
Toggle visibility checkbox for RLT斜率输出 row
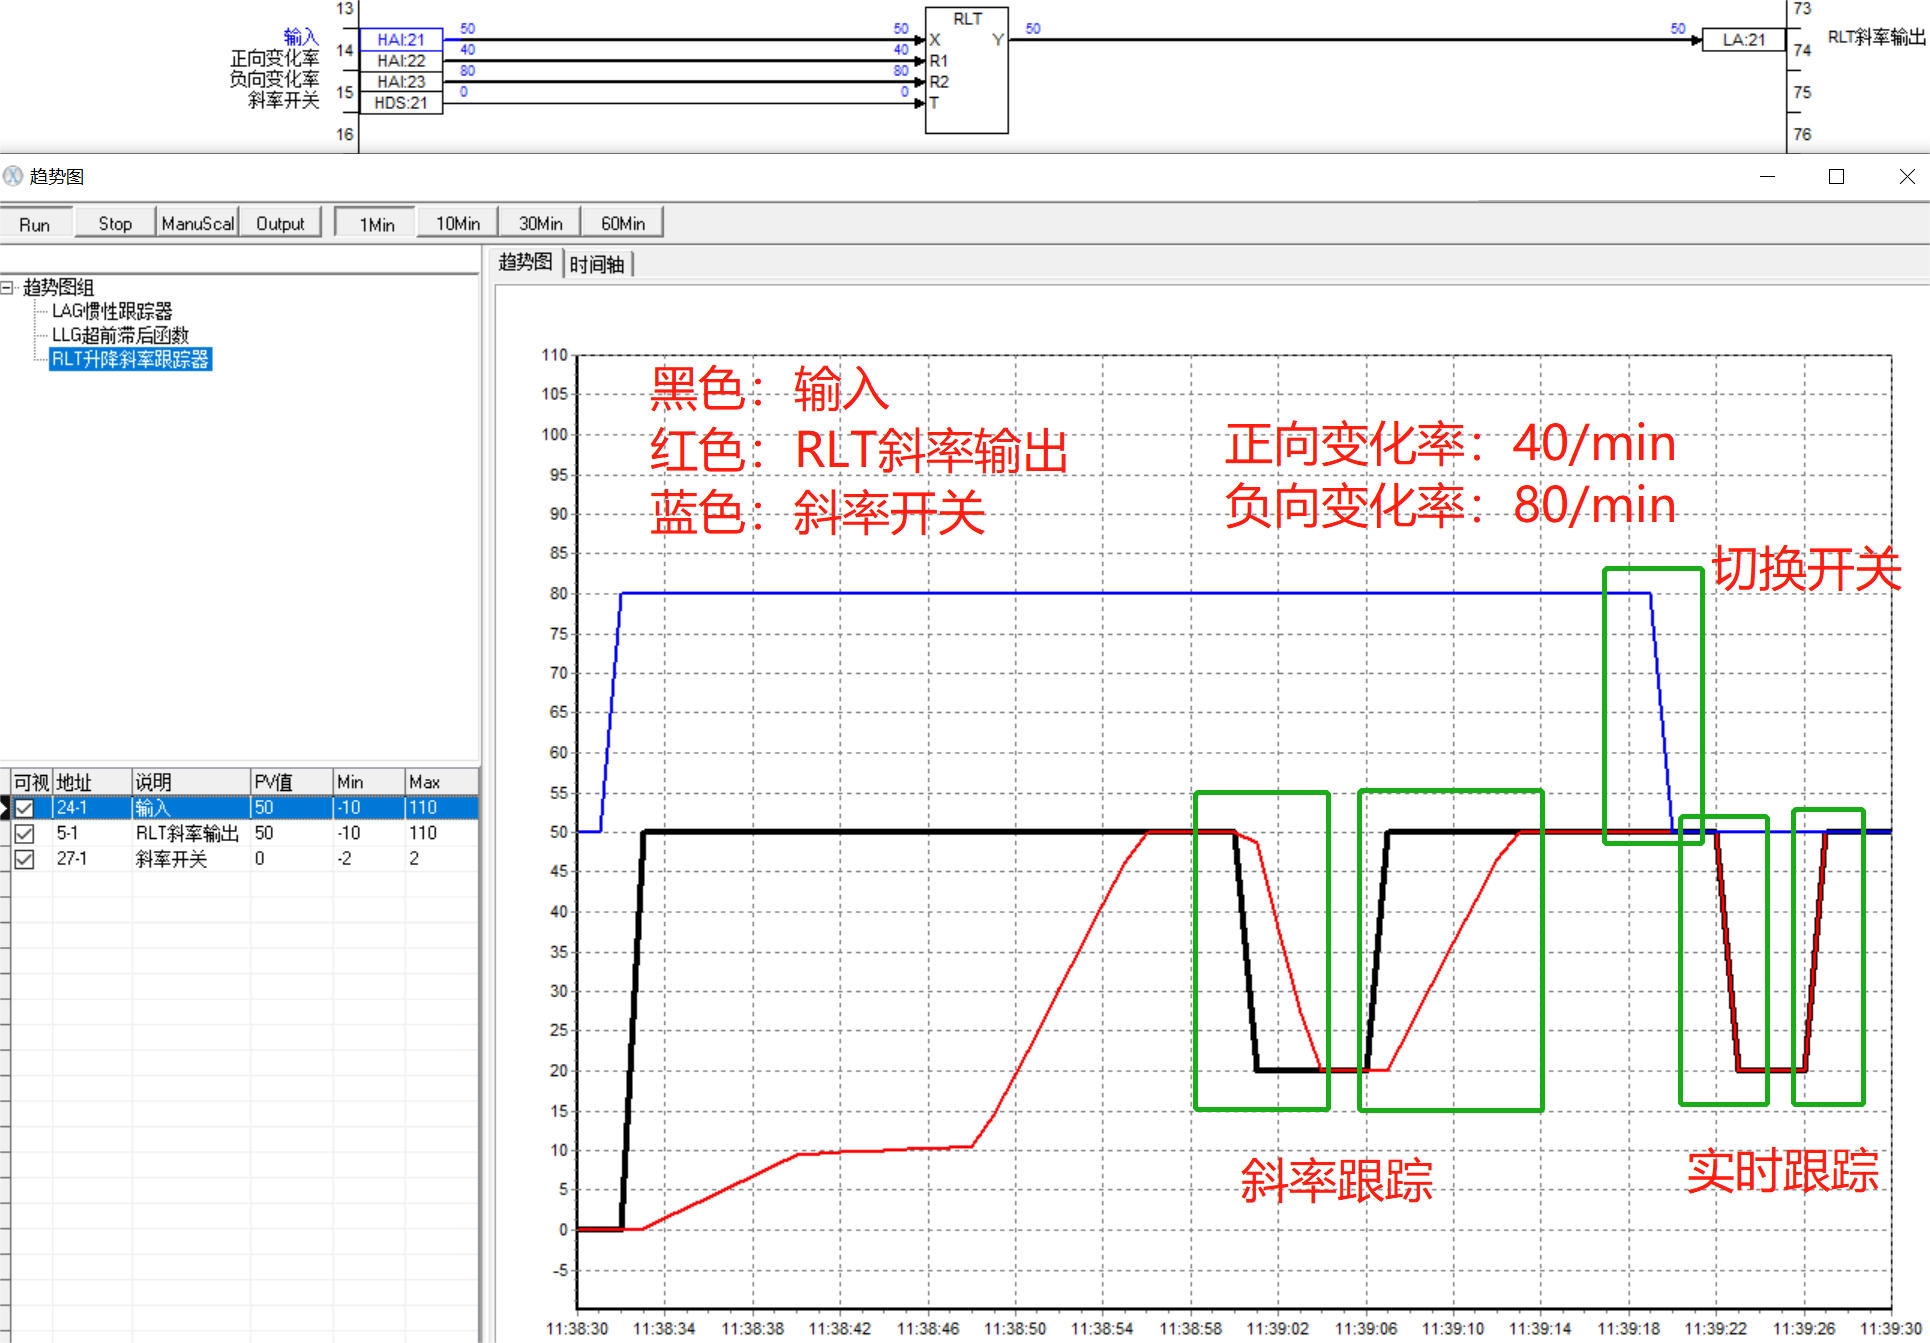click(x=25, y=833)
